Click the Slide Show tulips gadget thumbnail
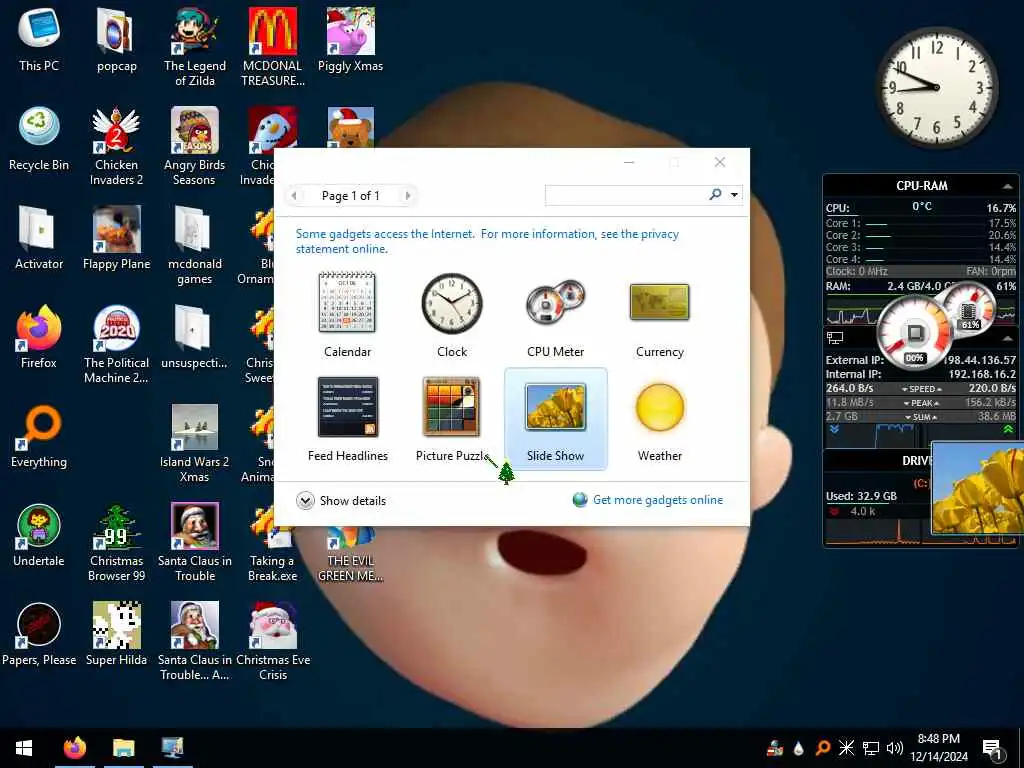 pos(978,488)
